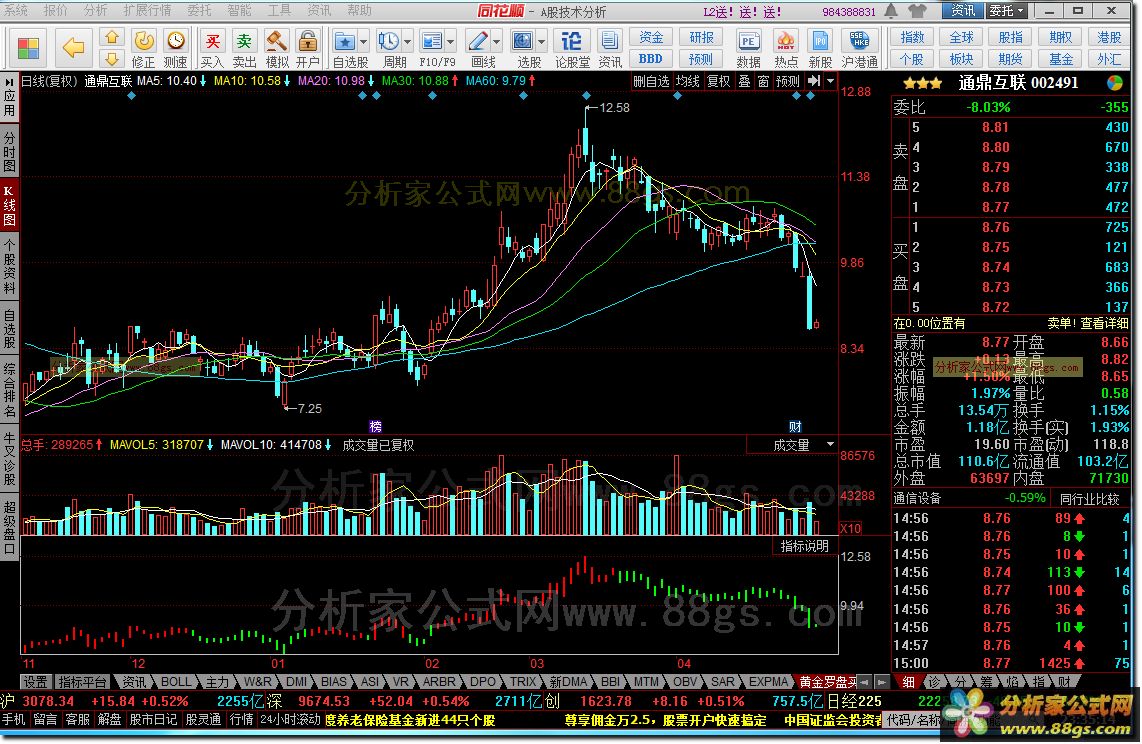Toggle the right panel collapse arrow
The width and height of the screenshot is (1142, 744).
[x=814, y=82]
